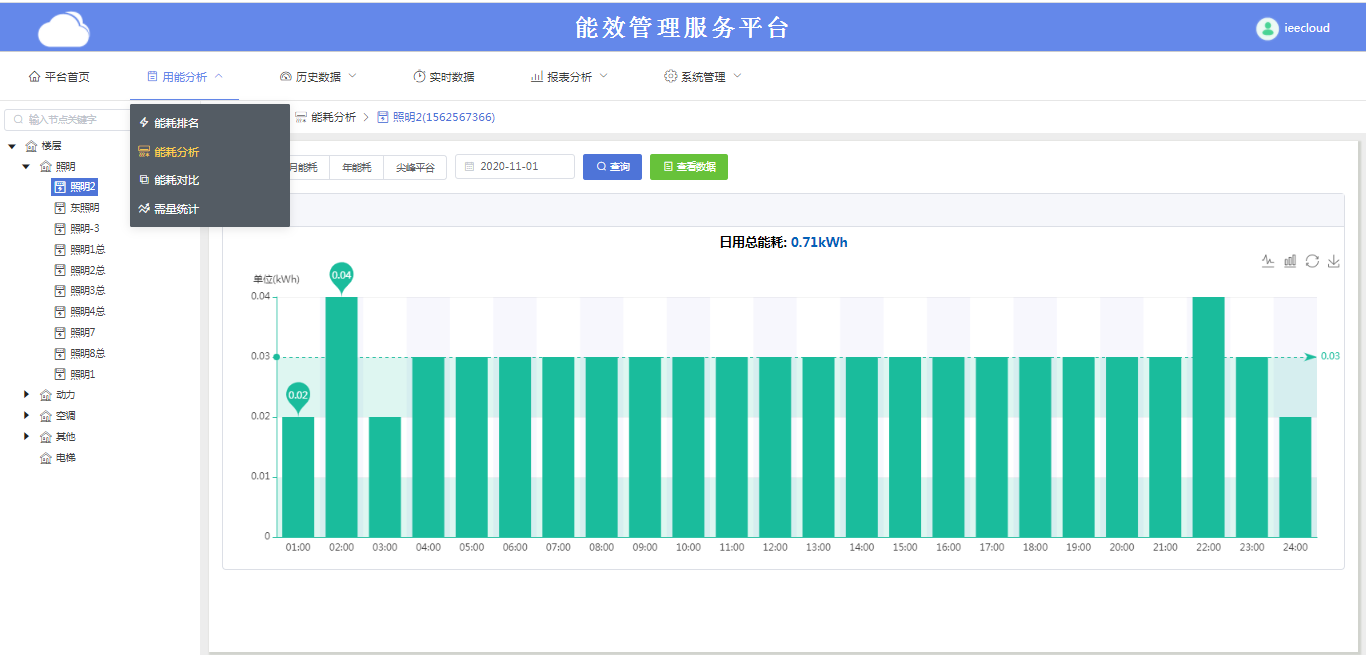This screenshot has height=655, width=1366.
Task: Click the meter icon beside 照明-3
Action: point(60,229)
